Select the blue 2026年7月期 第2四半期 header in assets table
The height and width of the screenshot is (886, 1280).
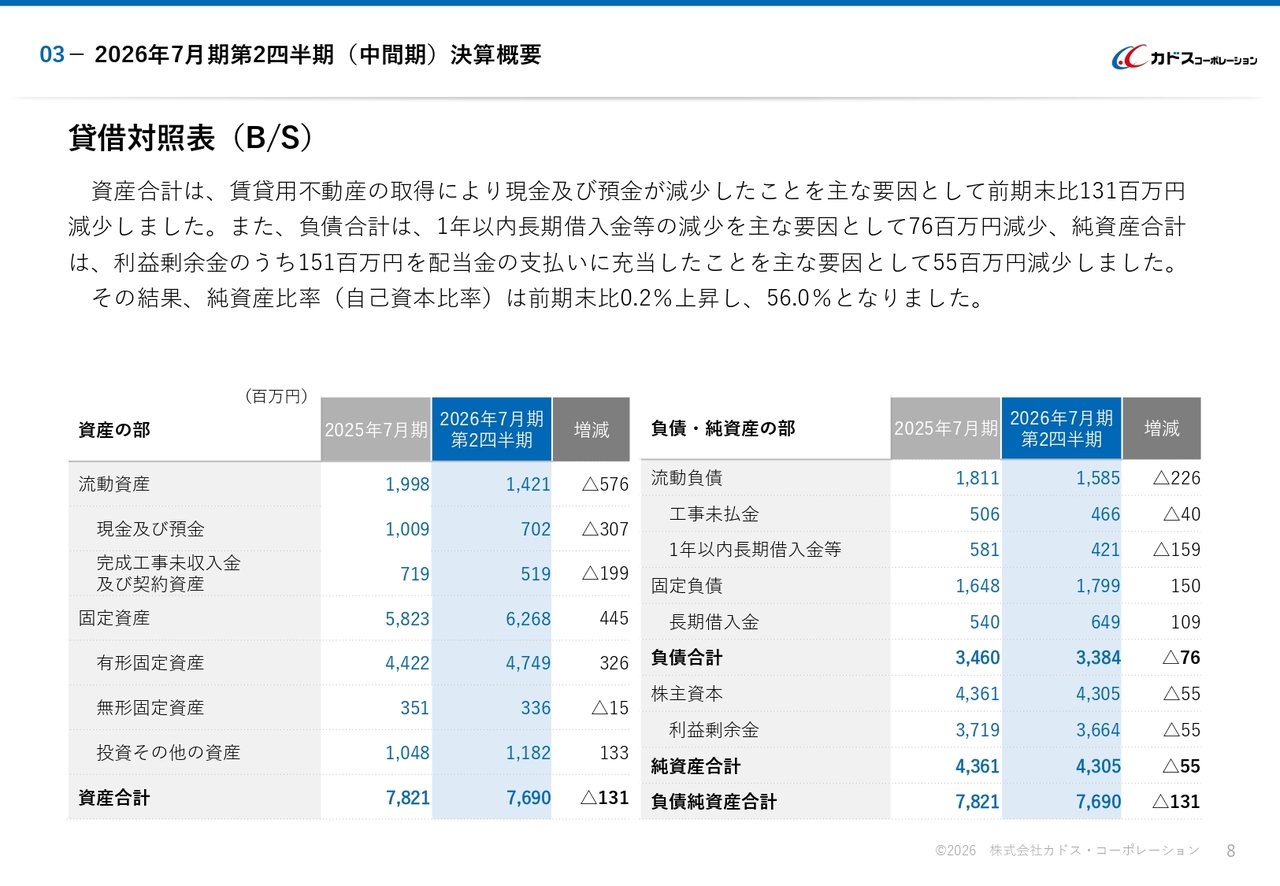click(x=491, y=429)
